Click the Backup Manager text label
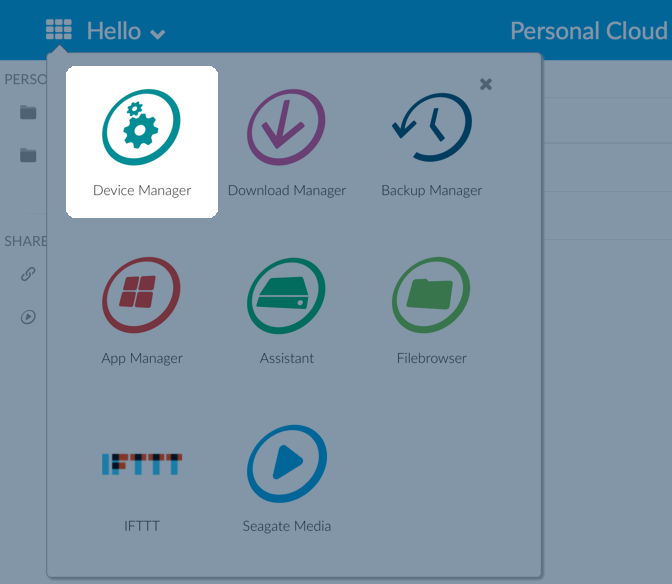The height and width of the screenshot is (584, 672). (x=432, y=190)
